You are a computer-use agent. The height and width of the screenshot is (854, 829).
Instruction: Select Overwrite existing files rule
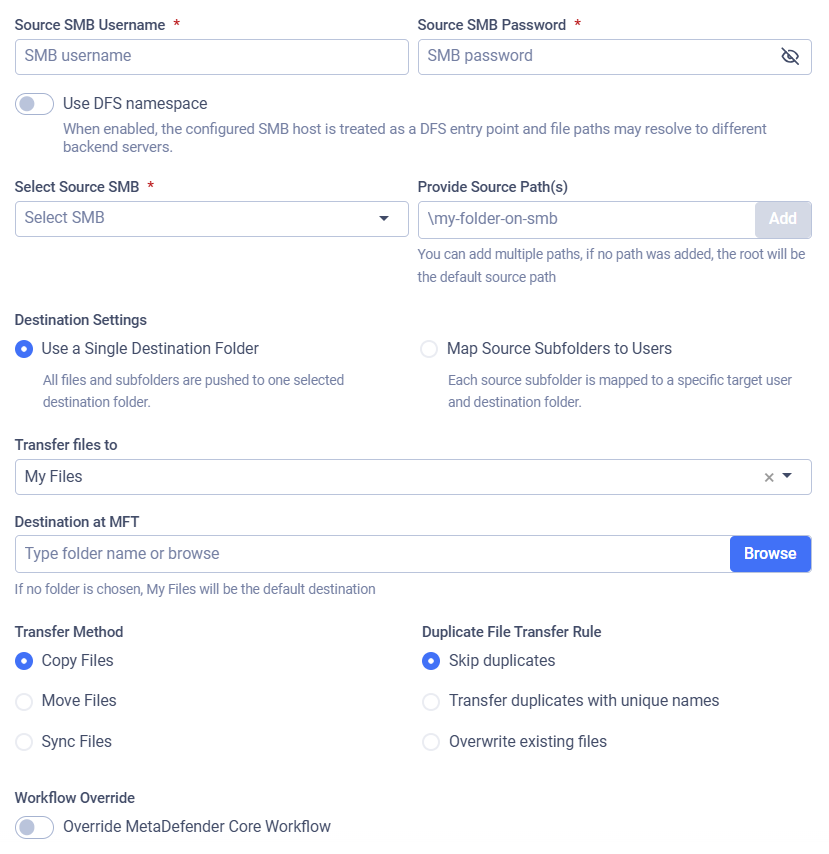coord(431,742)
